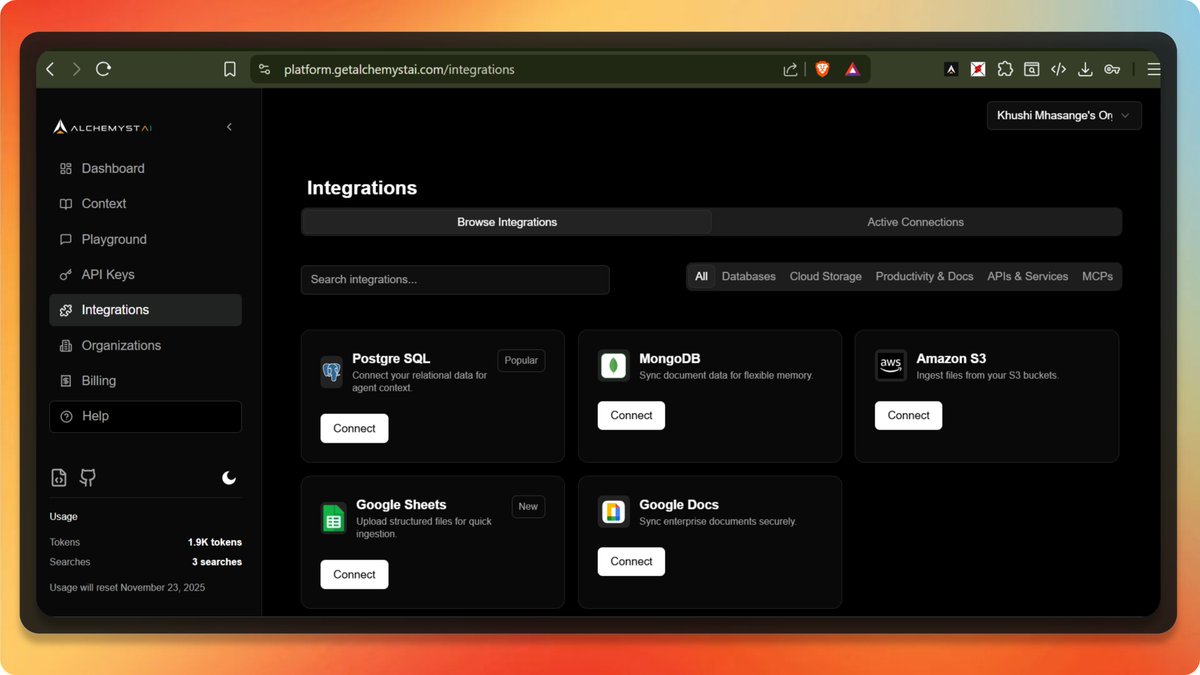
Task: Click the share icon in the address bar
Action: [790, 69]
